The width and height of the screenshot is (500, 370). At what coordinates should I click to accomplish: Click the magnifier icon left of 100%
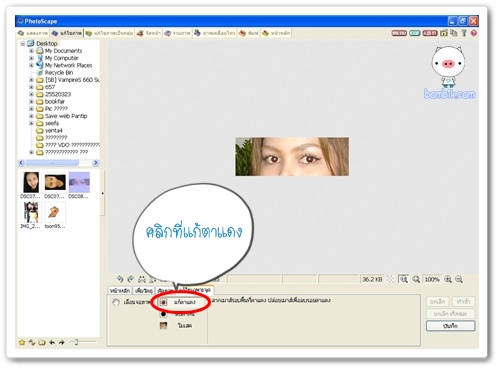pyautogui.click(x=416, y=279)
